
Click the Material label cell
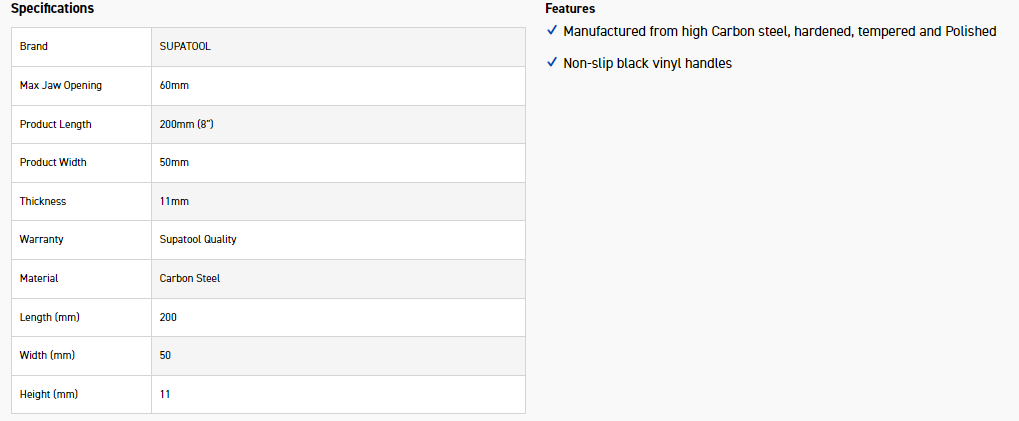point(81,278)
